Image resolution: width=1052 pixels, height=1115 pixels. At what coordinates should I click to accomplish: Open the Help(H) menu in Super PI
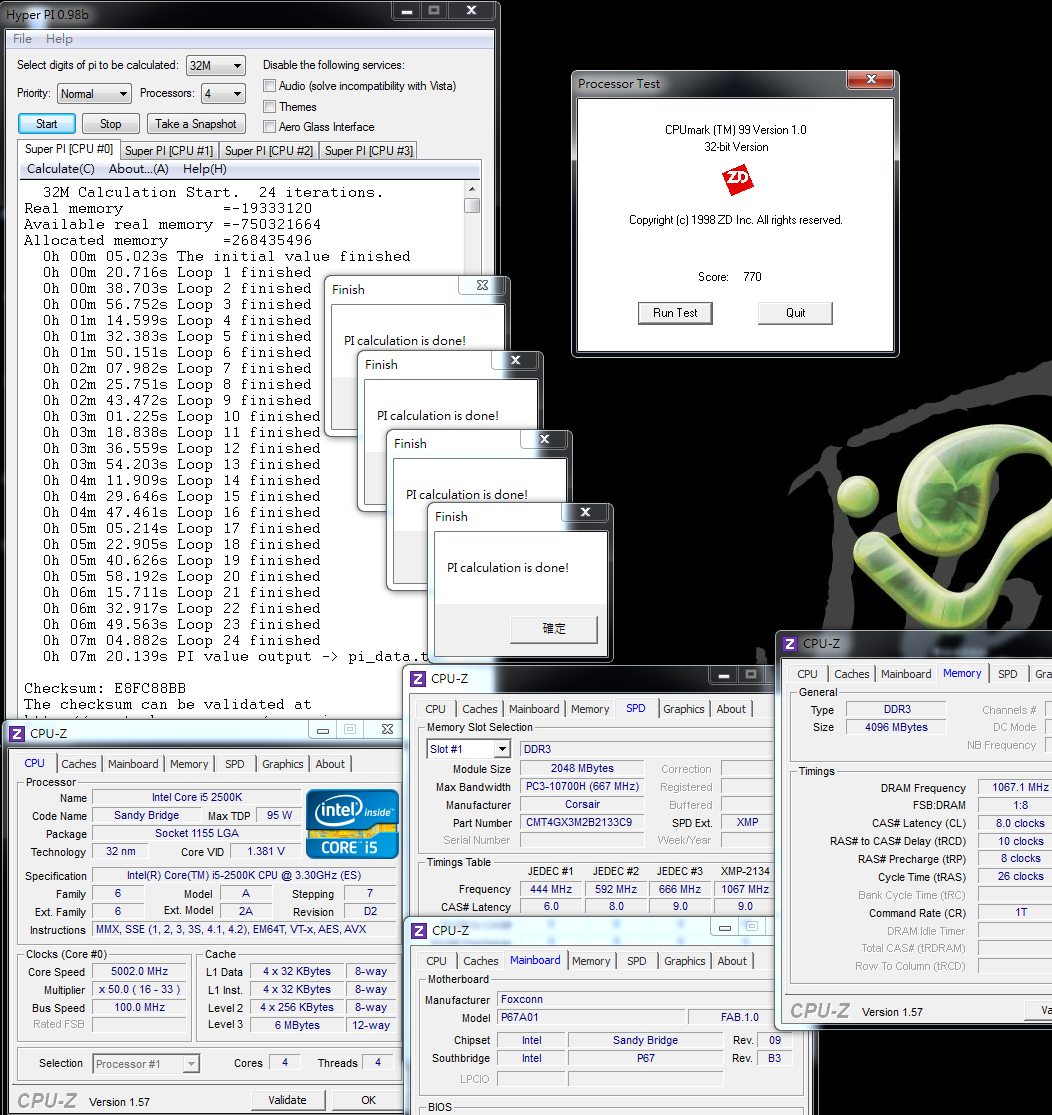205,169
